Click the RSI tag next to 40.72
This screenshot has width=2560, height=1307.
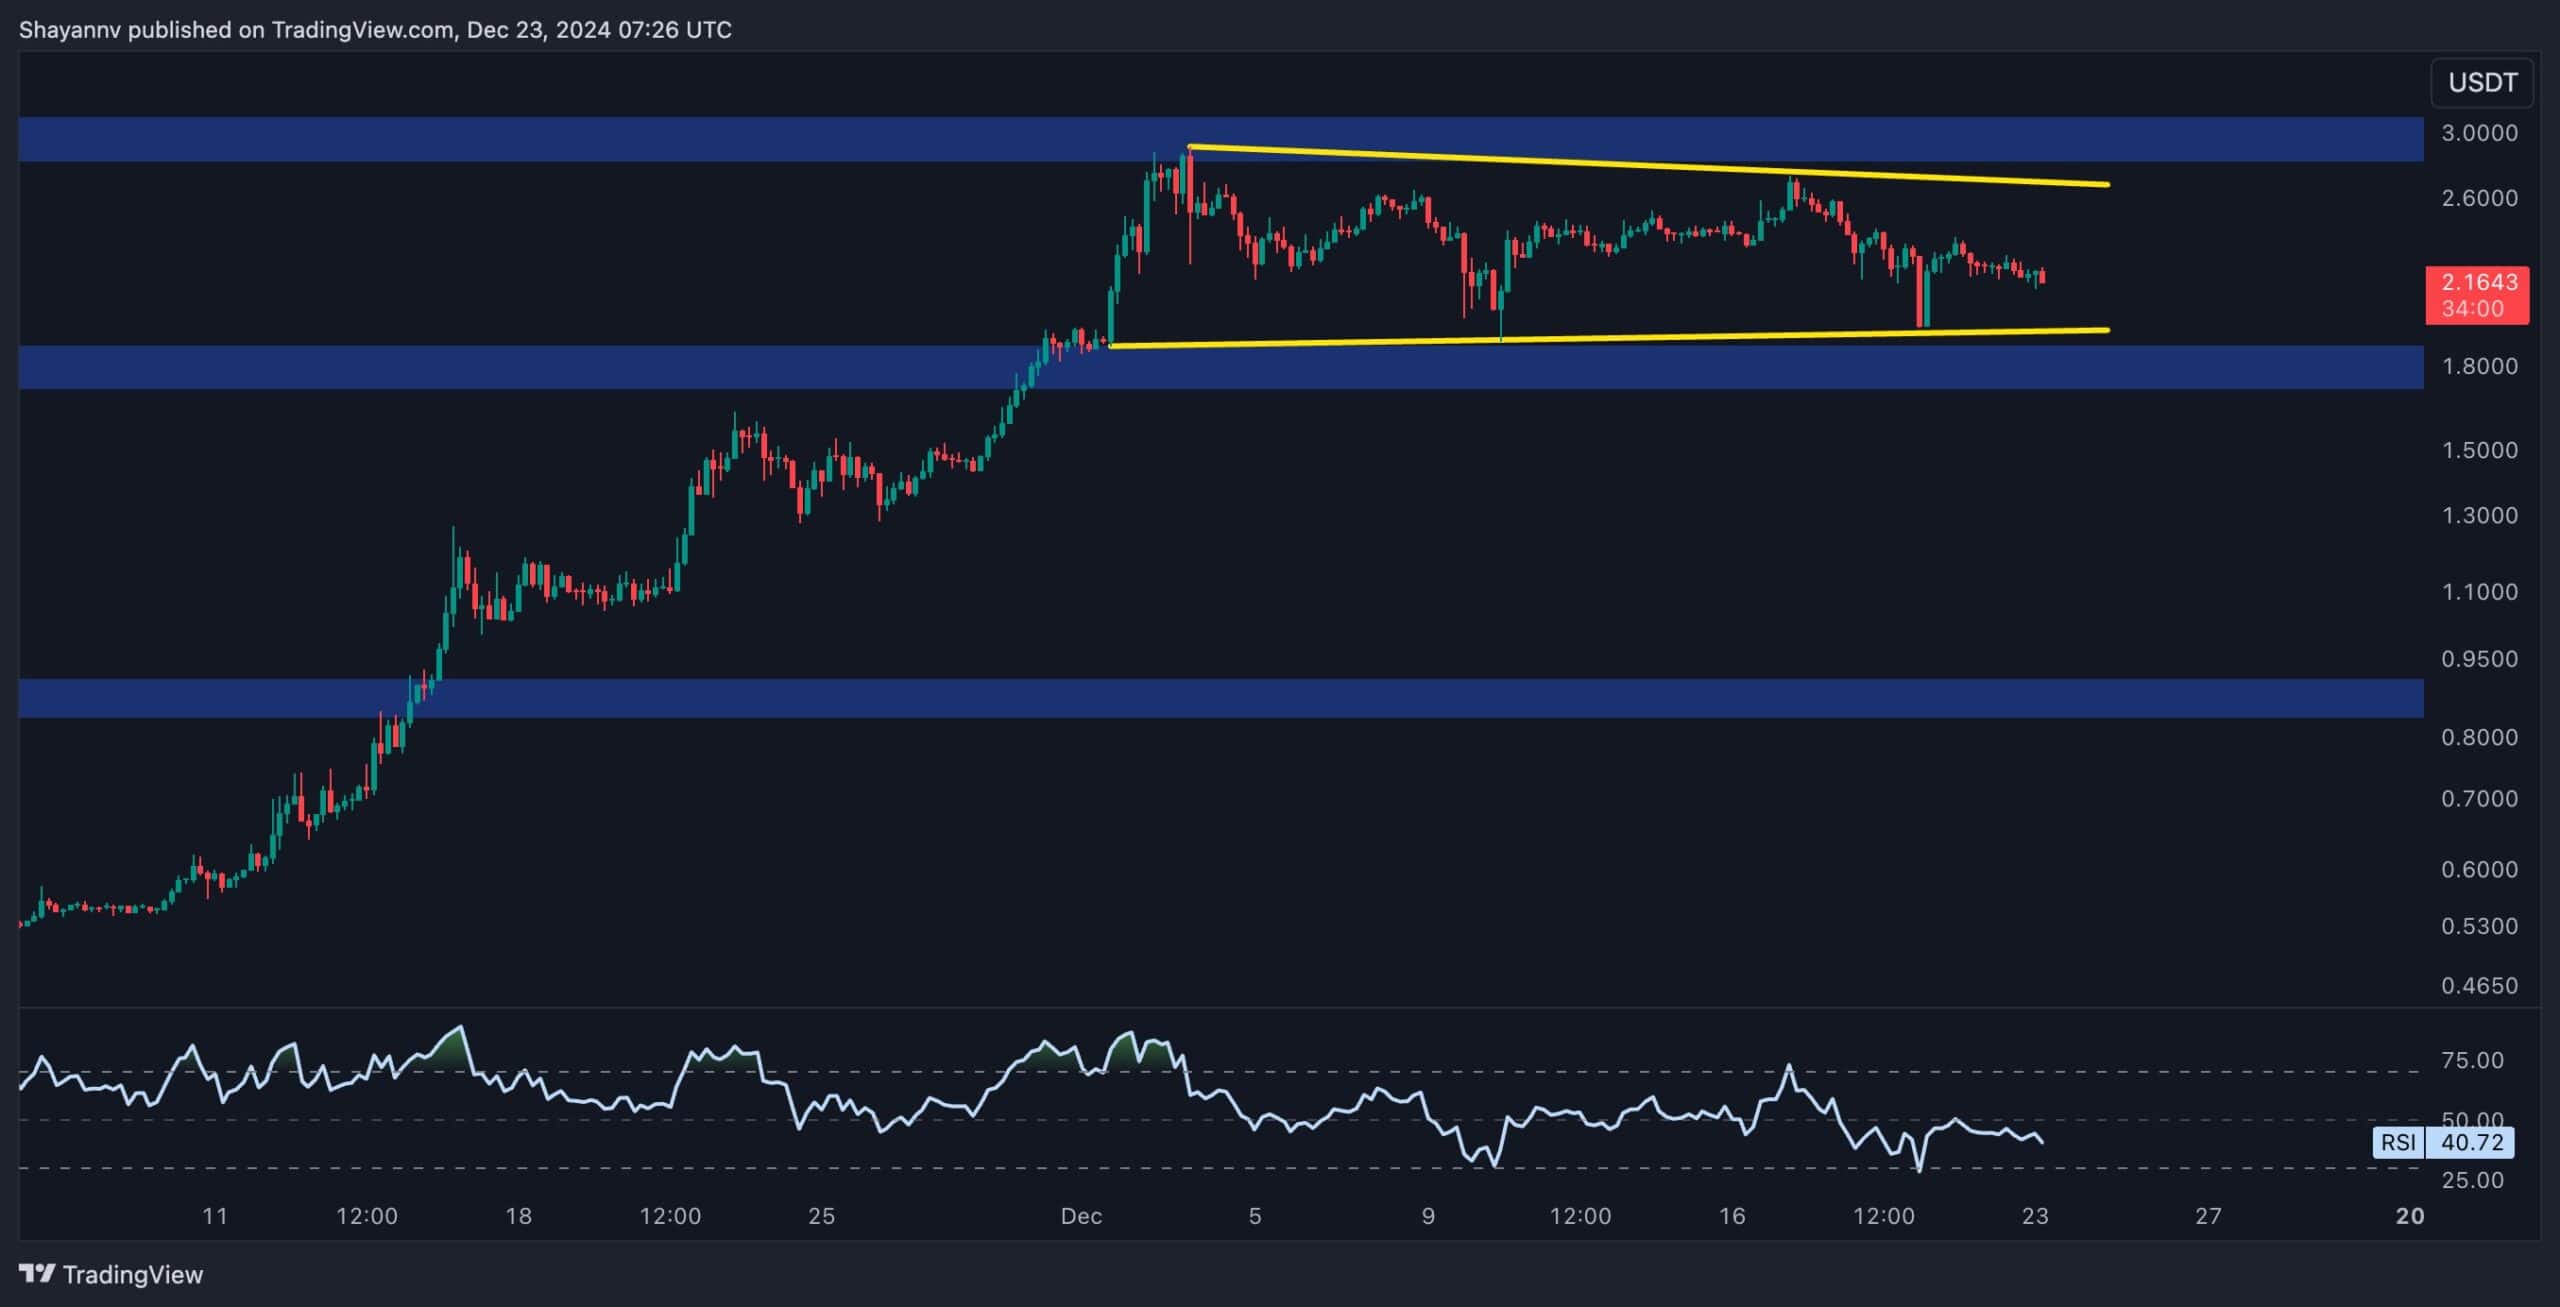(x=2398, y=1142)
